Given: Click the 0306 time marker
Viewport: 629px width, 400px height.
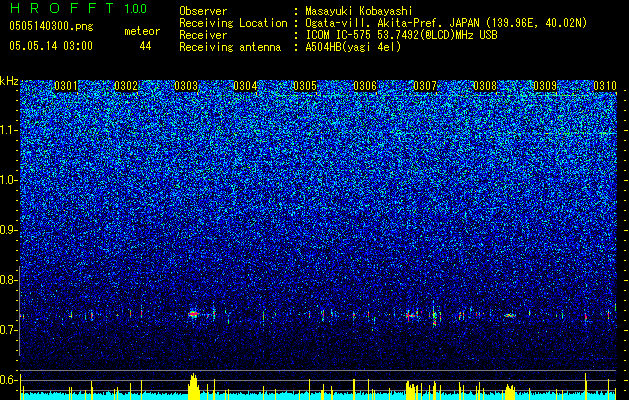Looking at the screenshot, I should (x=365, y=86).
